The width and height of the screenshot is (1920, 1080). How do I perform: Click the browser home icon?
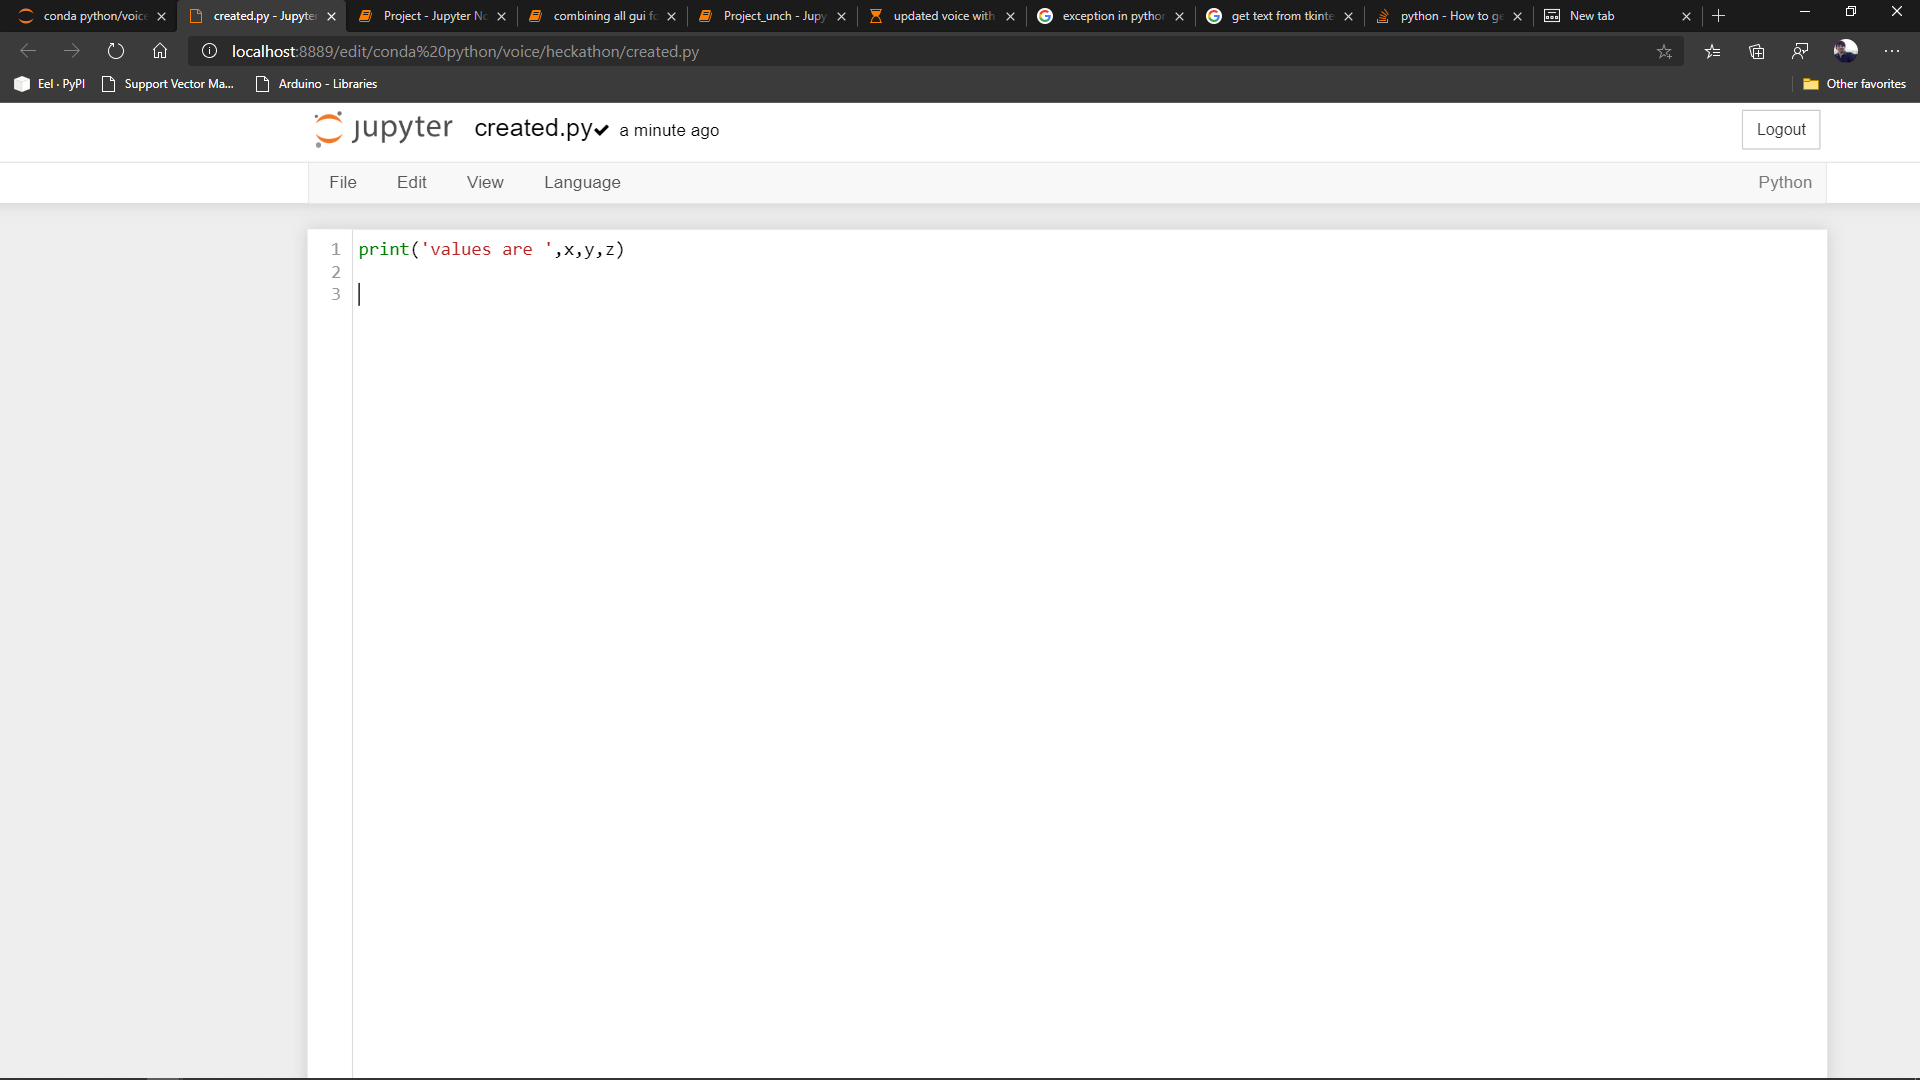[x=160, y=51]
